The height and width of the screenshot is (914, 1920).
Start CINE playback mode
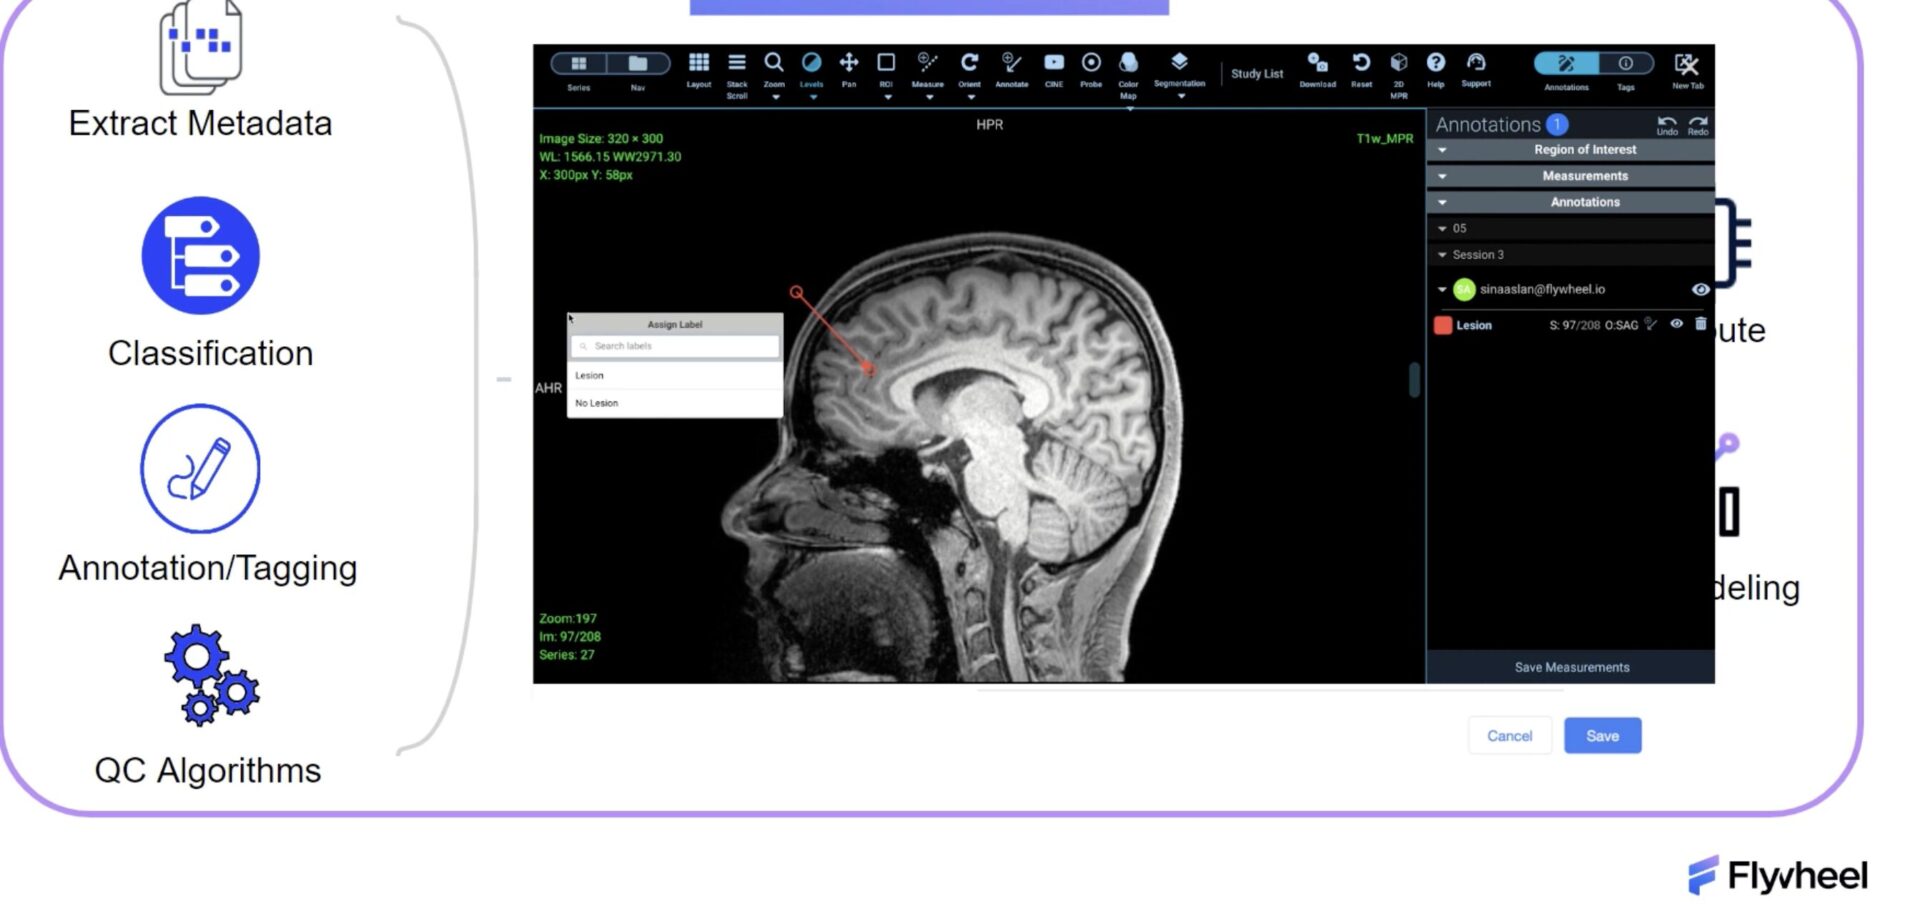tap(1054, 64)
